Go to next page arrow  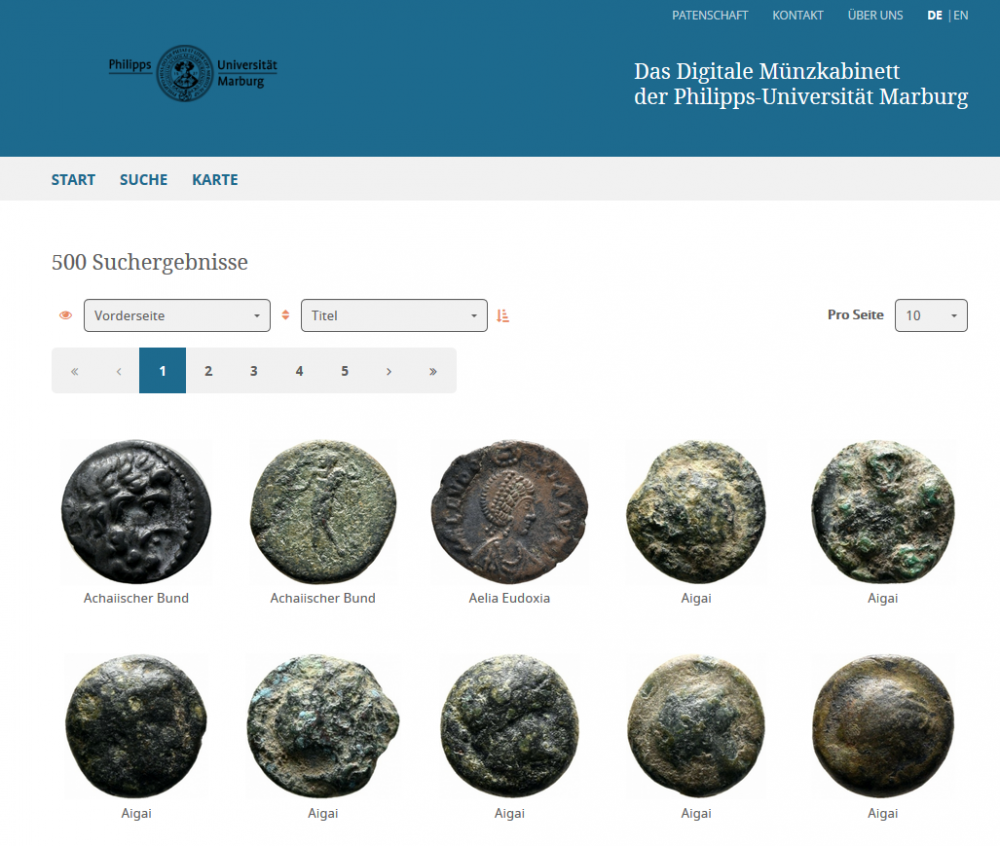tap(389, 371)
